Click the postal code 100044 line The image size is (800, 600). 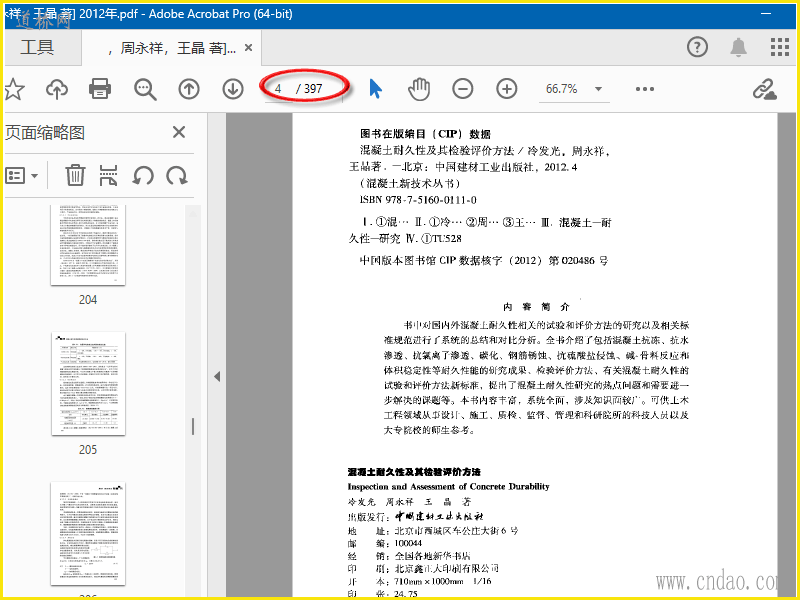pyautogui.click(x=385, y=543)
